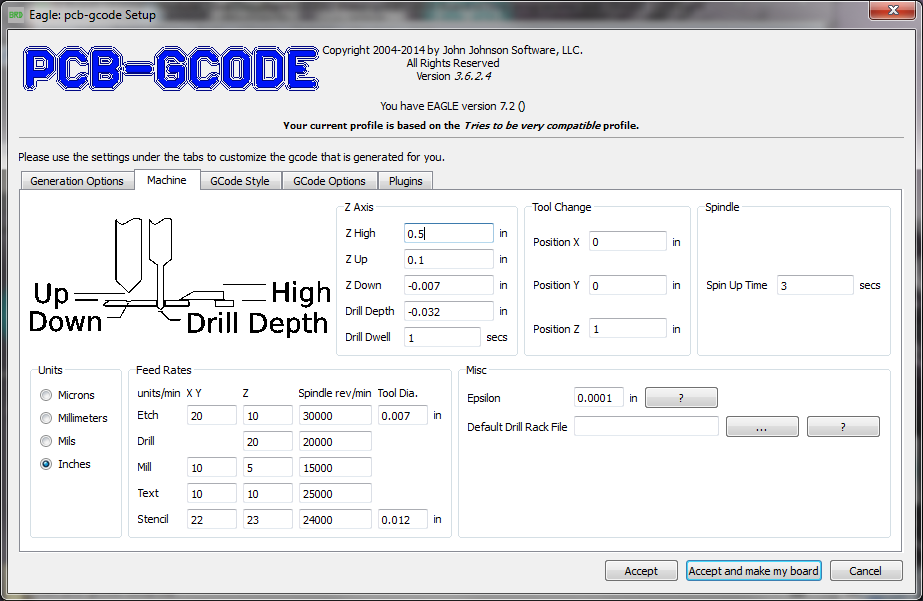Click the Drill Z feed rate field

click(x=268, y=441)
